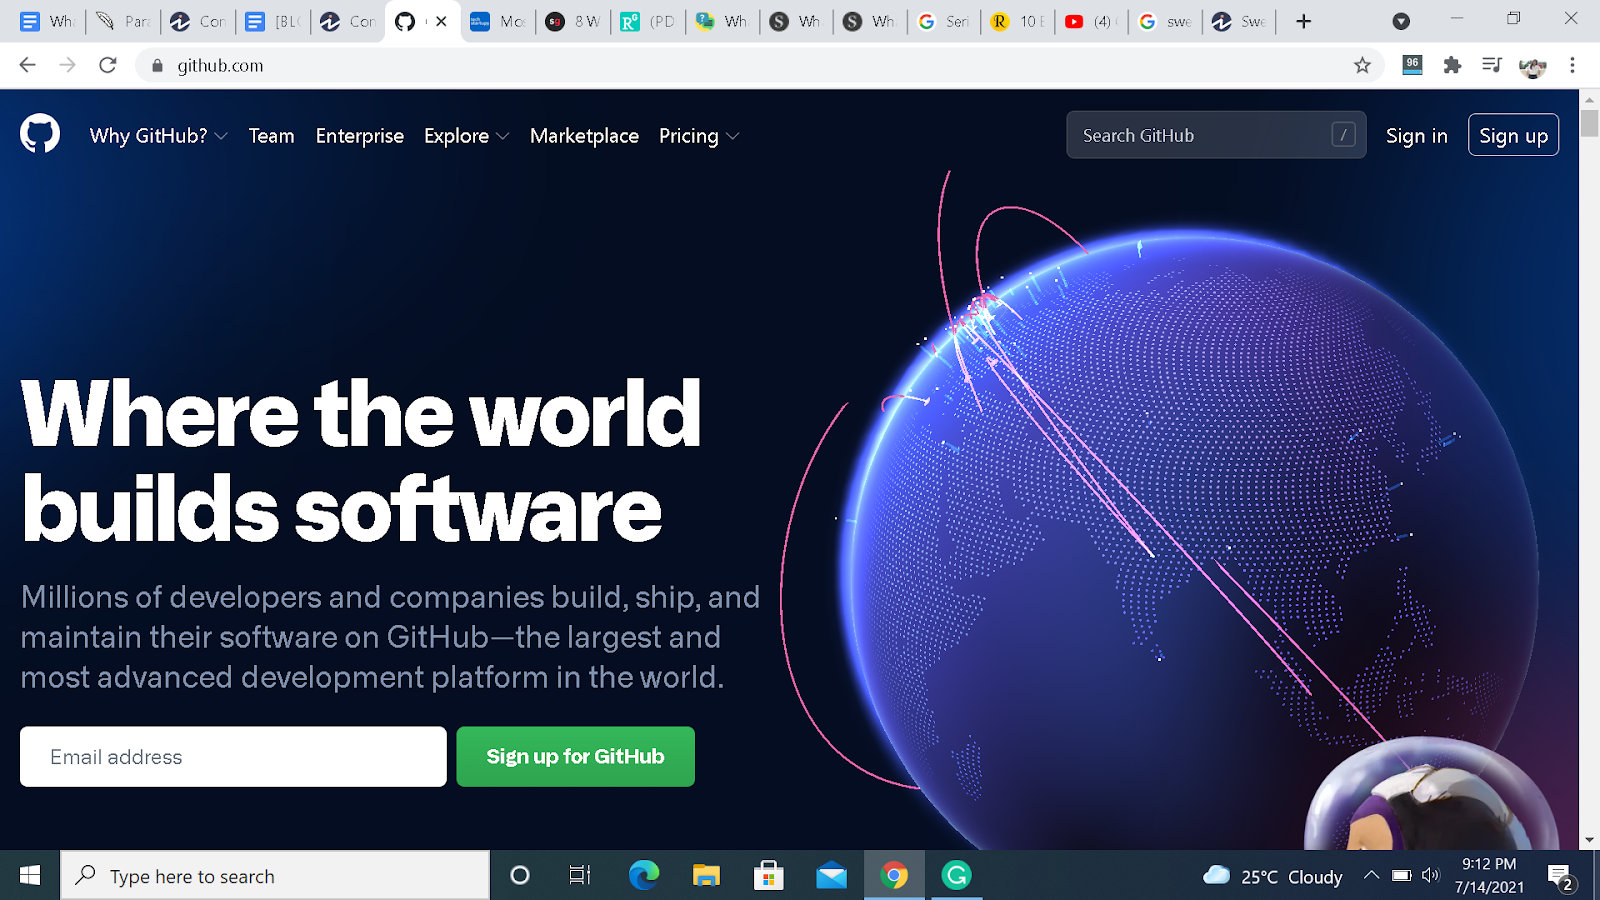Switch to the 'Para' feather-icon tab

pyautogui.click(x=122, y=21)
